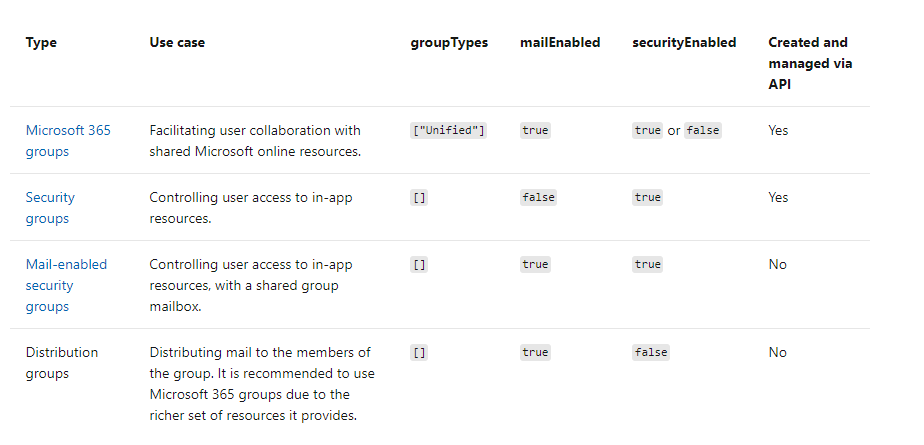Click the true mailEnabled value for Microsoft 365 groups
The height and width of the screenshot is (445, 924).
(x=535, y=130)
